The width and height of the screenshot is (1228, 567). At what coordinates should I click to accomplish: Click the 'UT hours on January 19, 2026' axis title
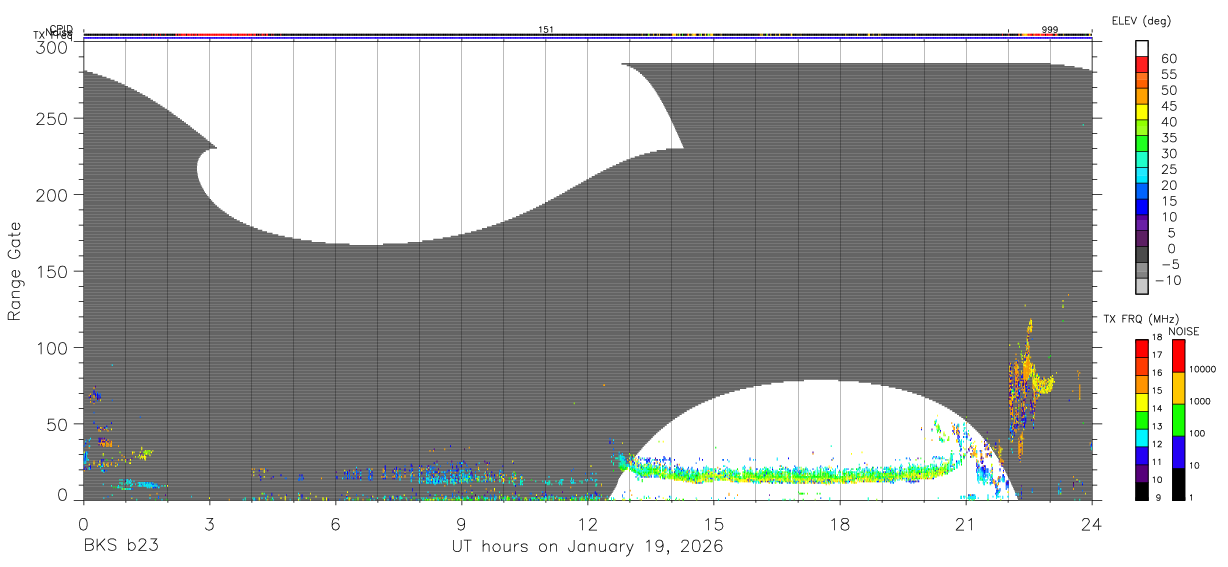587,547
